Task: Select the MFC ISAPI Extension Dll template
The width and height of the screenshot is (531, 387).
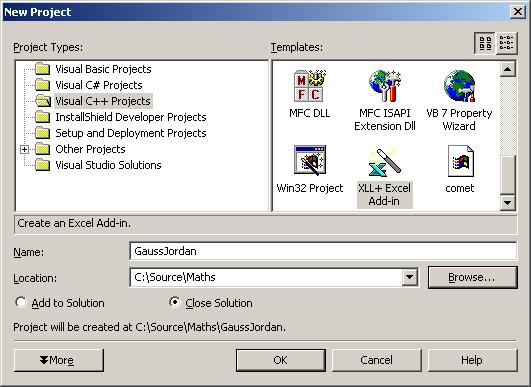Action: pyautogui.click(x=385, y=100)
